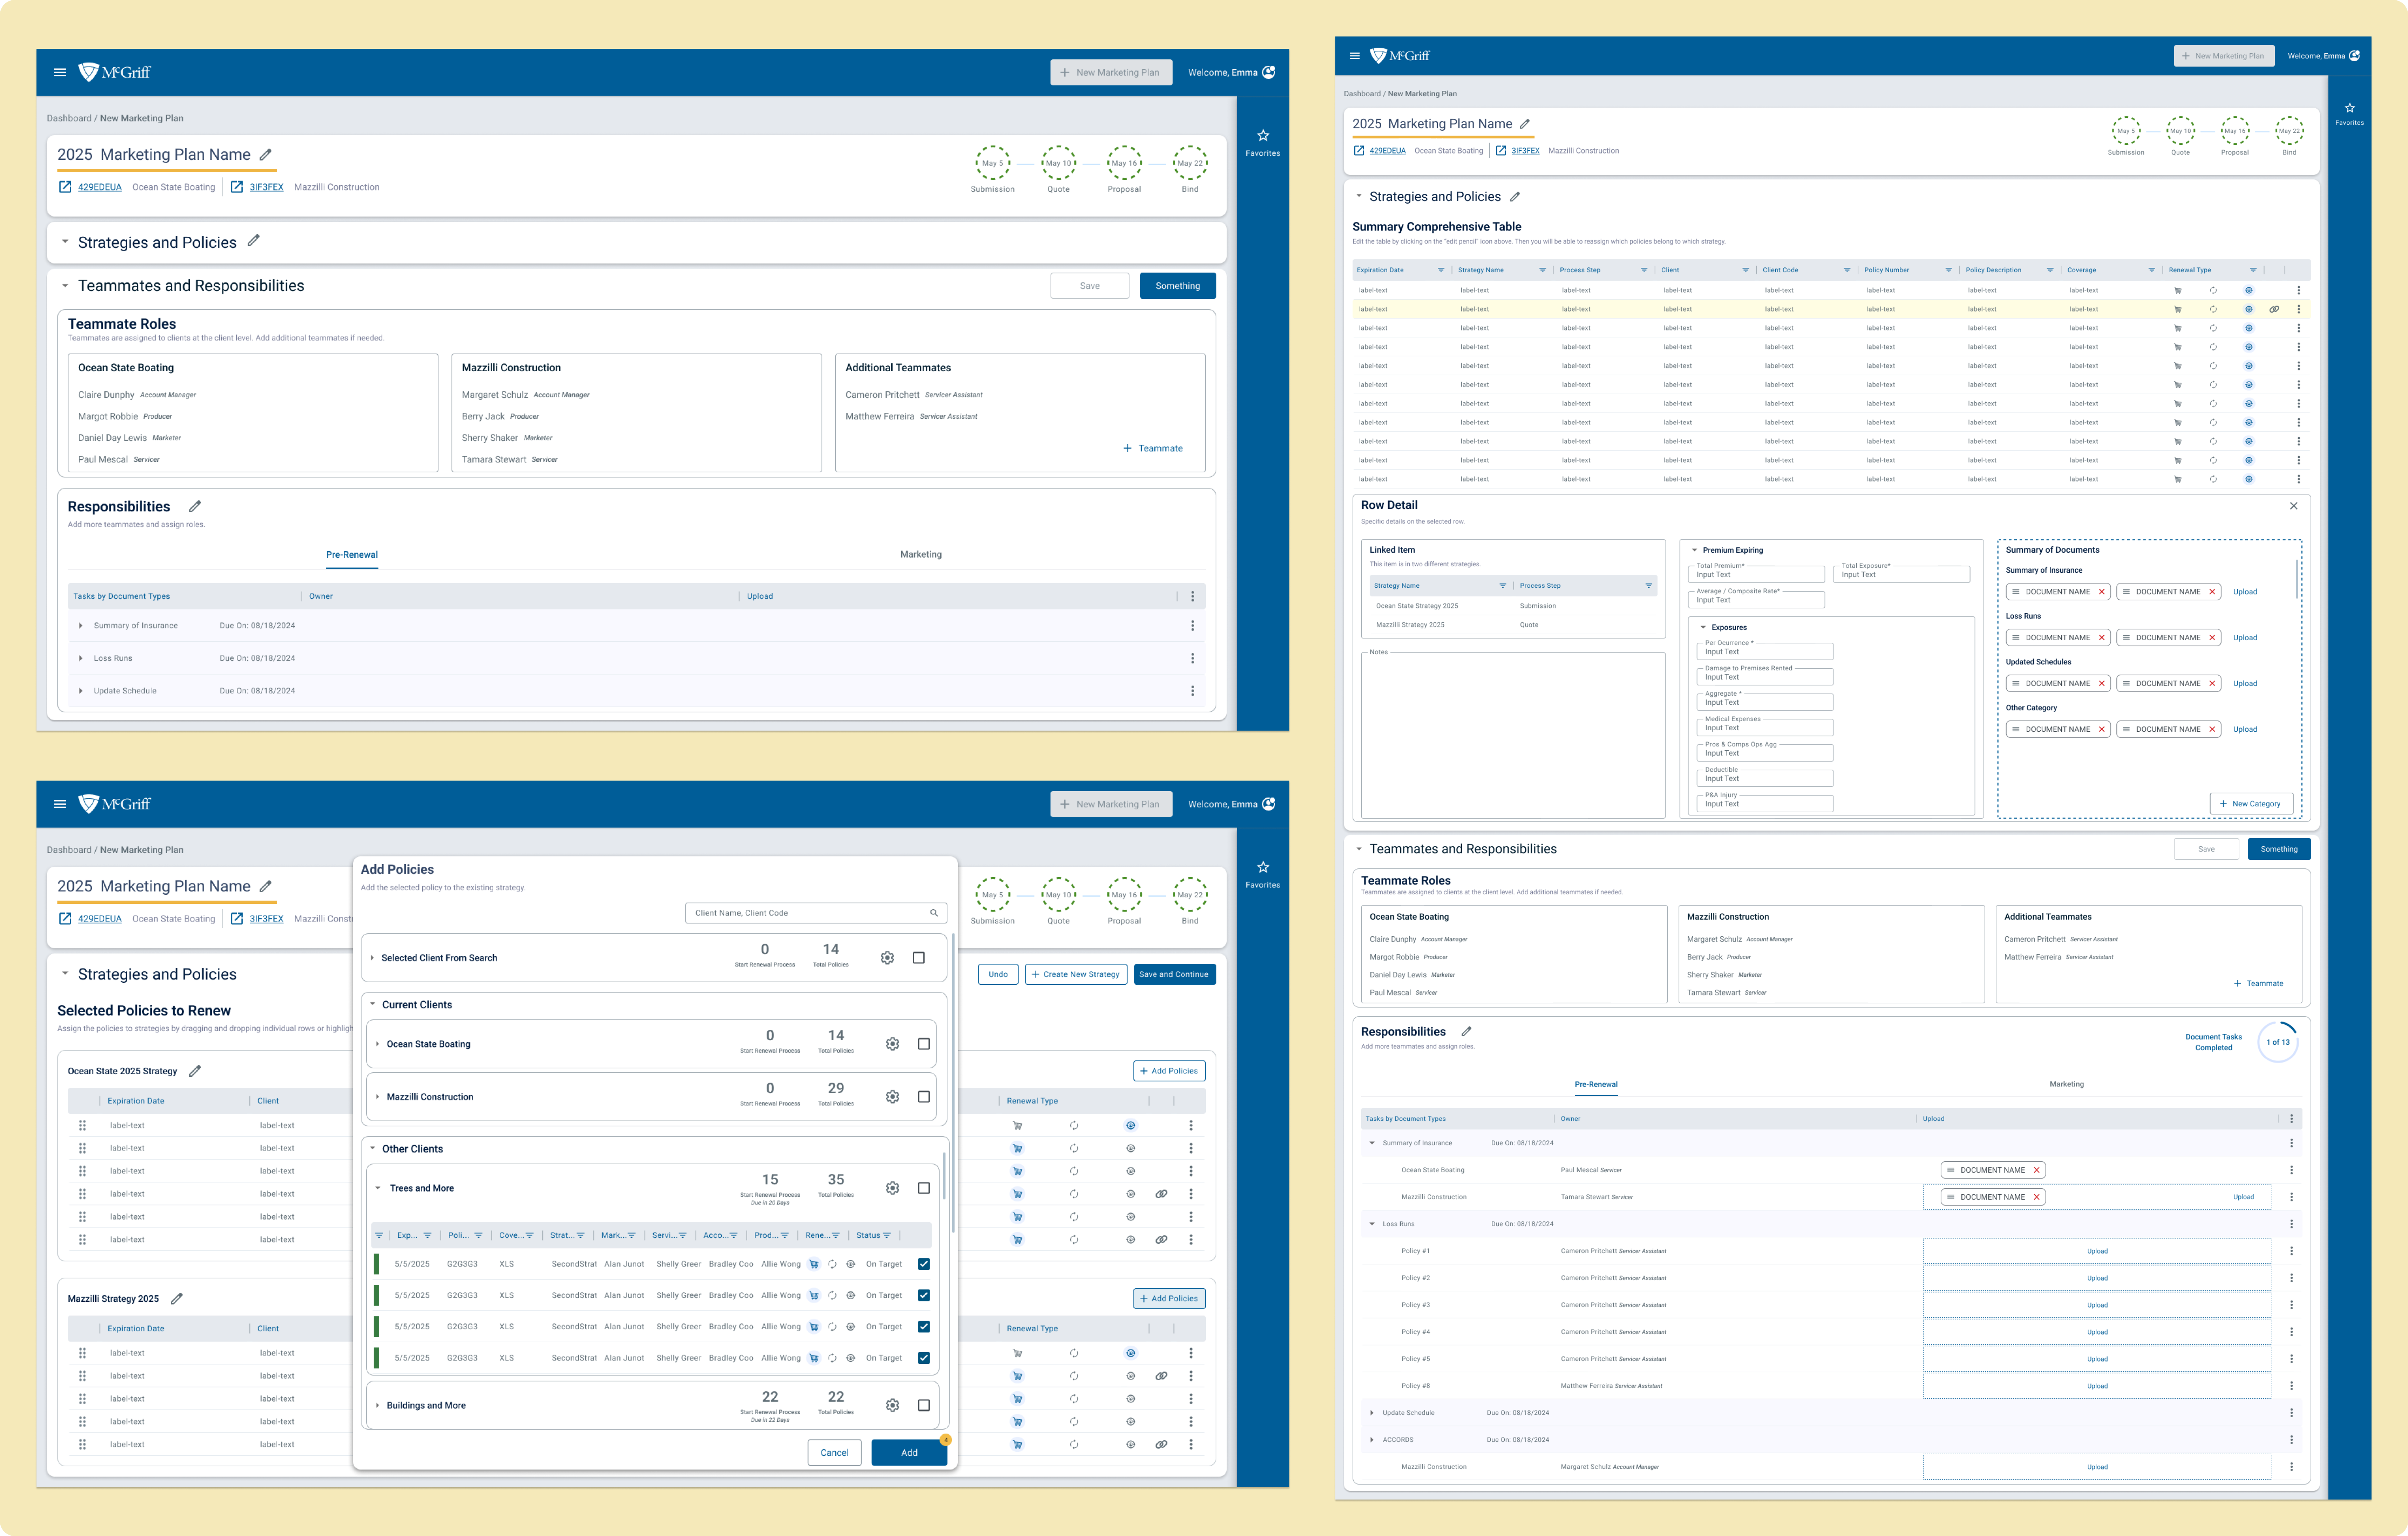Click search magnifier in Add Policies dialog

tap(934, 913)
